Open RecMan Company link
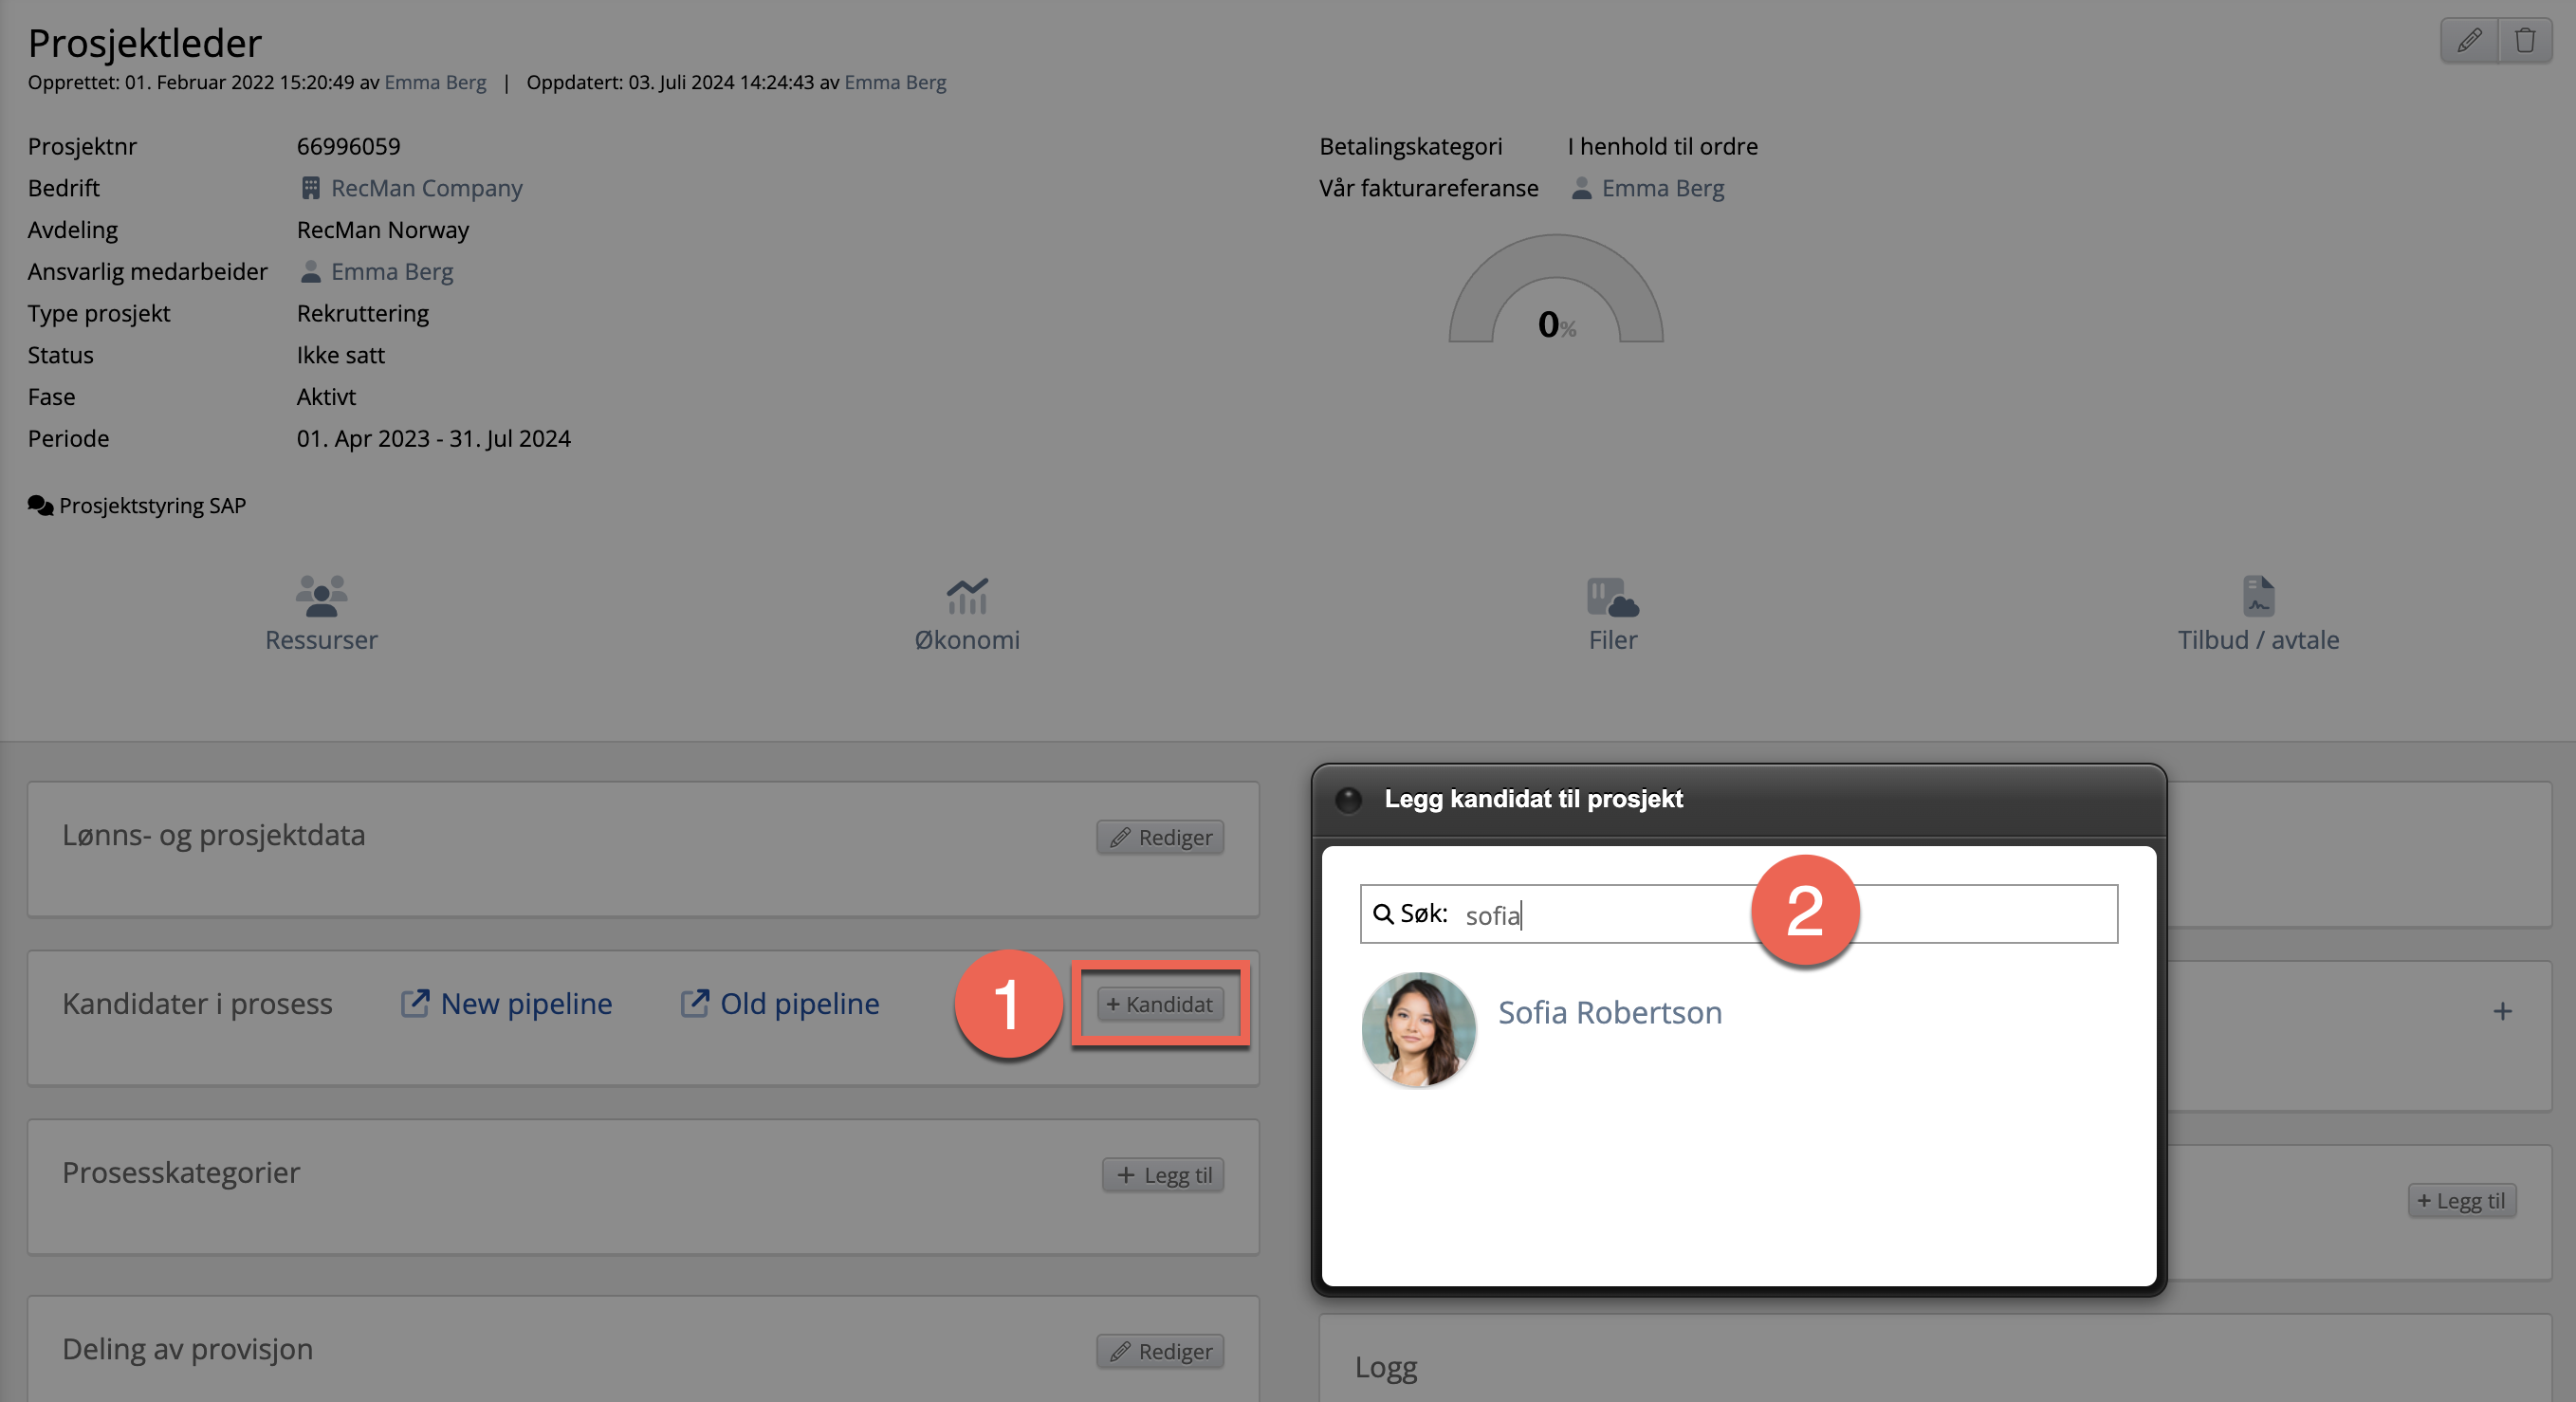2576x1402 pixels. [426, 188]
